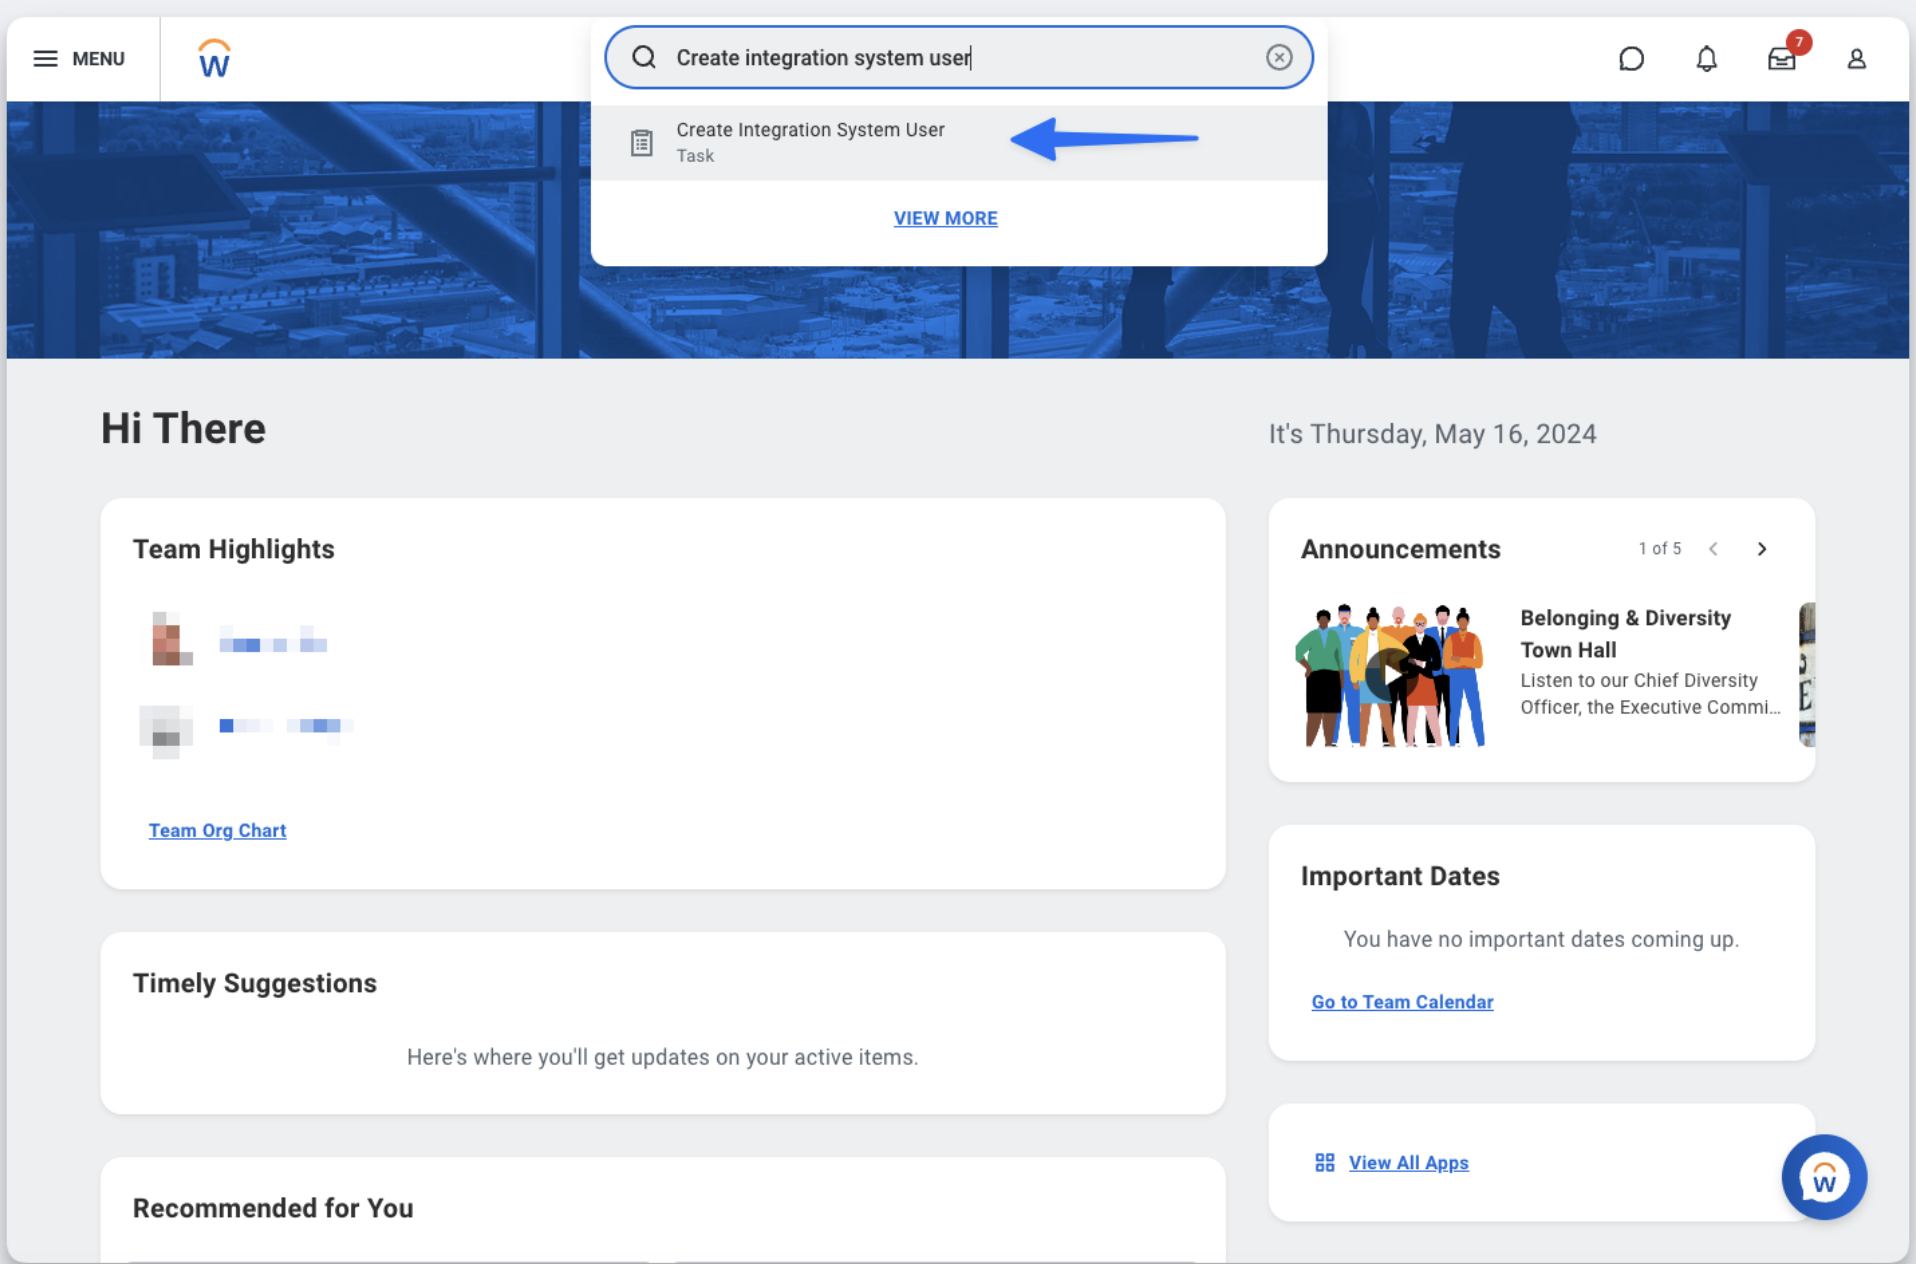Launch the floating Workday assistant button
The image size is (1916, 1264).
point(1823,1177)
